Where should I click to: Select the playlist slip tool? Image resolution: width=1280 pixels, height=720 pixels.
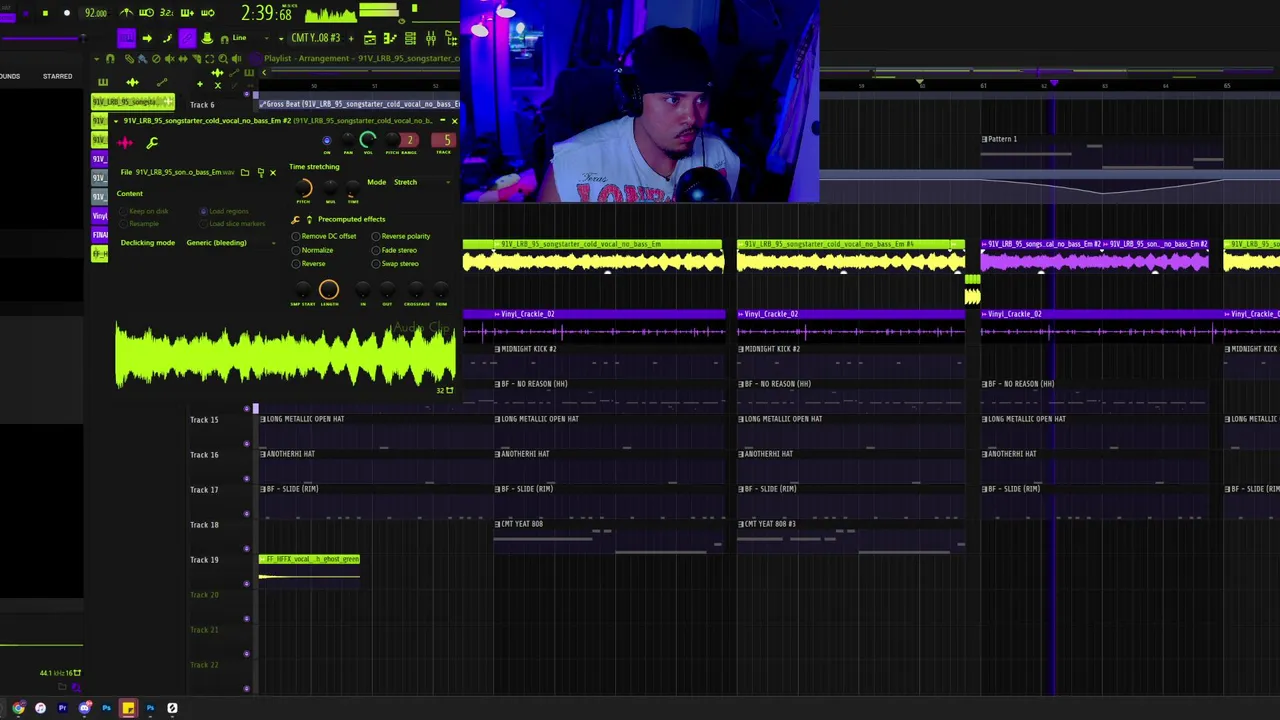[x=182, y=59]
